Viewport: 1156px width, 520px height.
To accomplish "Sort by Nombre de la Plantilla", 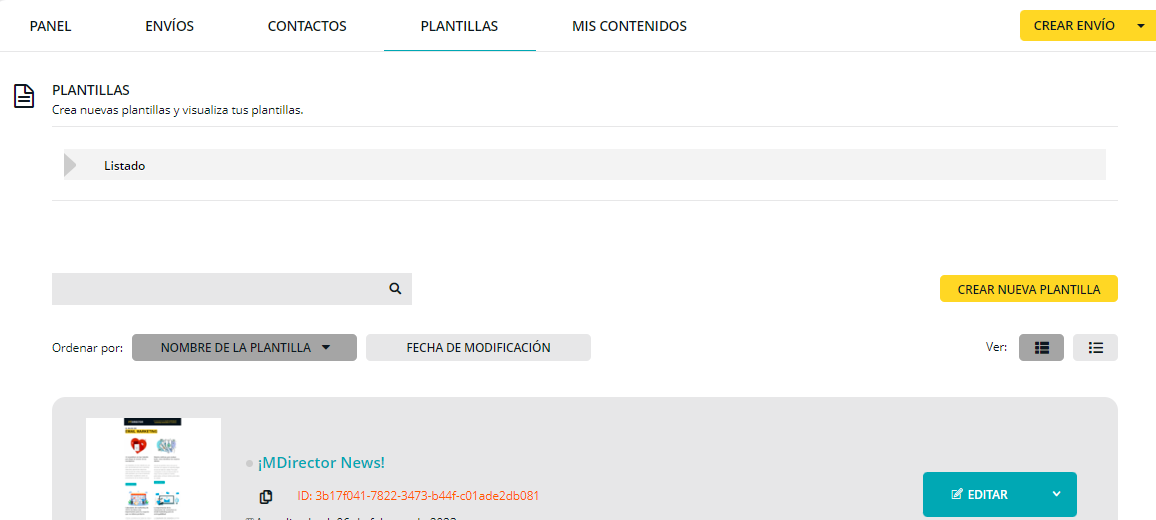I will 244,348.
